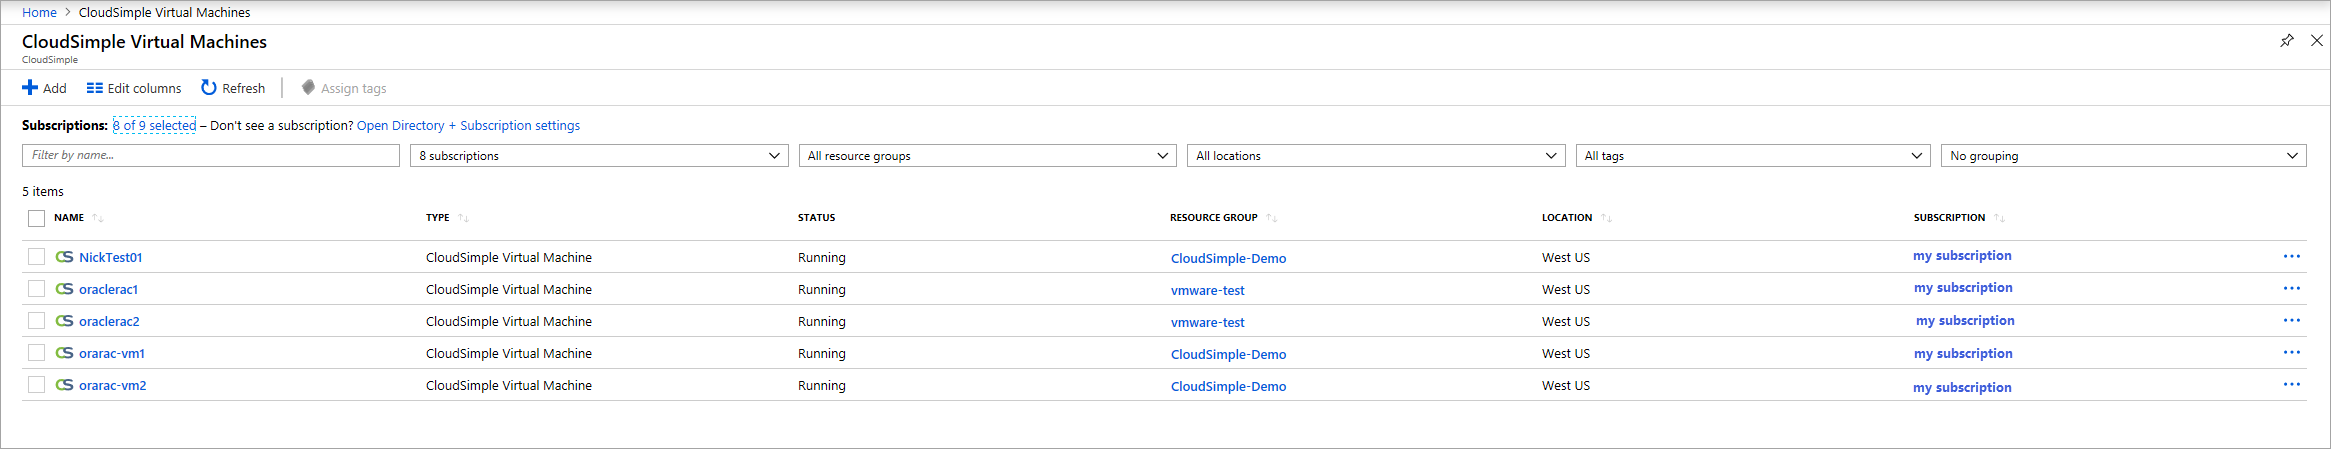Image resolution: width=2331 pixels, height=449 pixels.
Task: Click the Assign tags button
Action: coord(343,88)
